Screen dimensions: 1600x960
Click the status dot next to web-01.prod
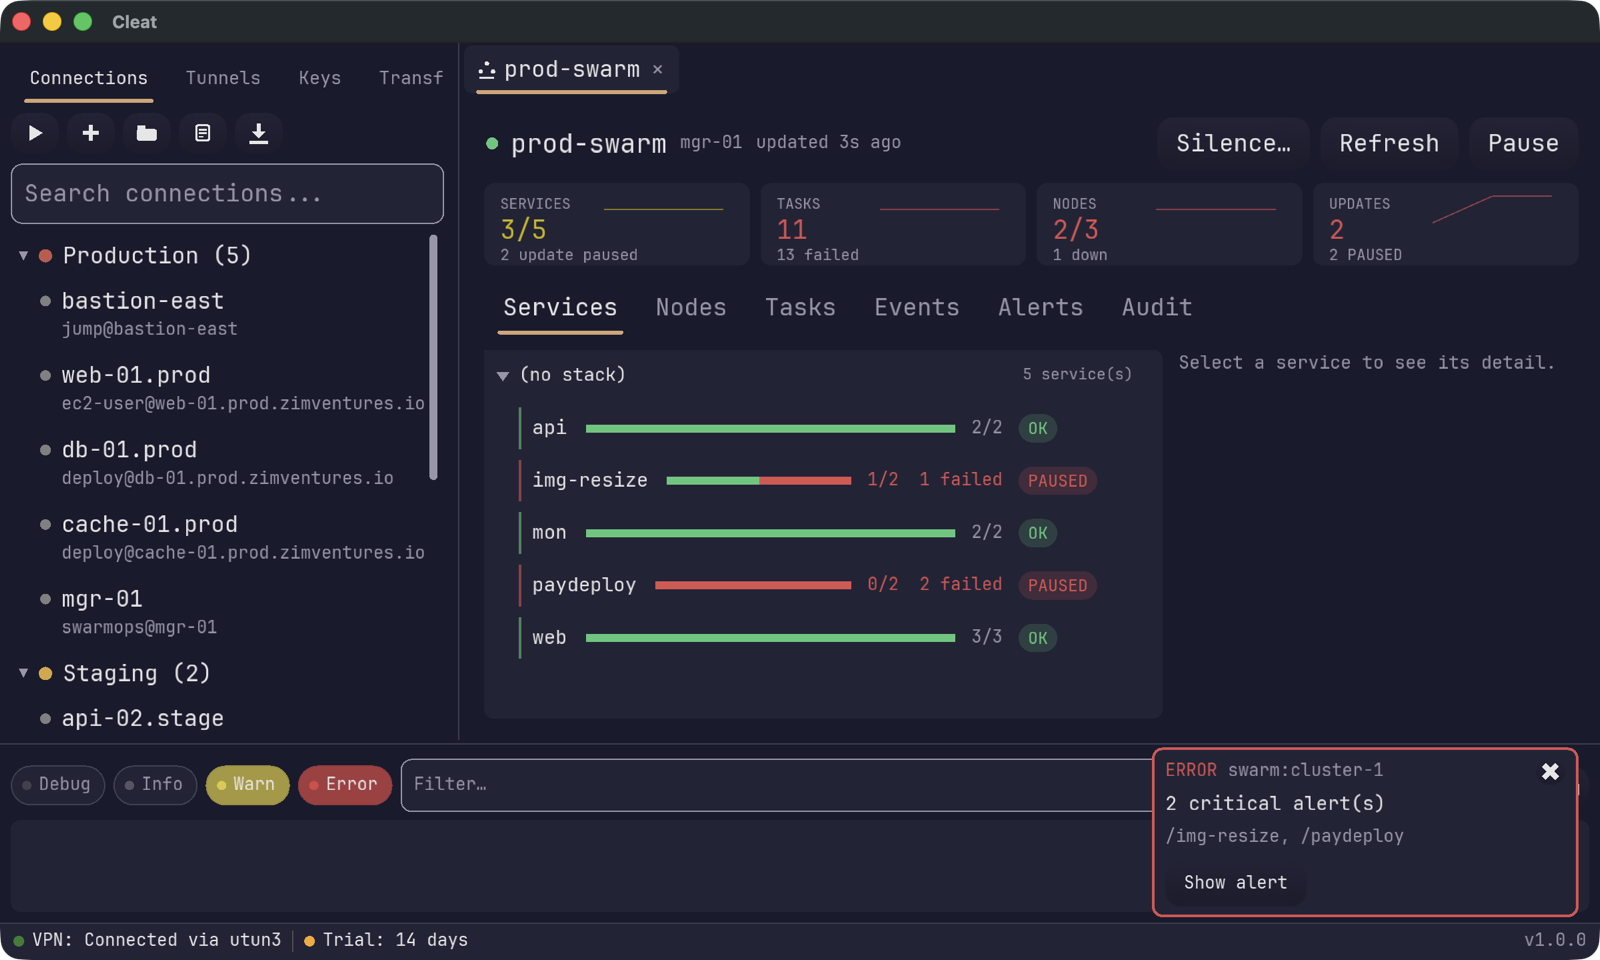[x=45, y=376]
